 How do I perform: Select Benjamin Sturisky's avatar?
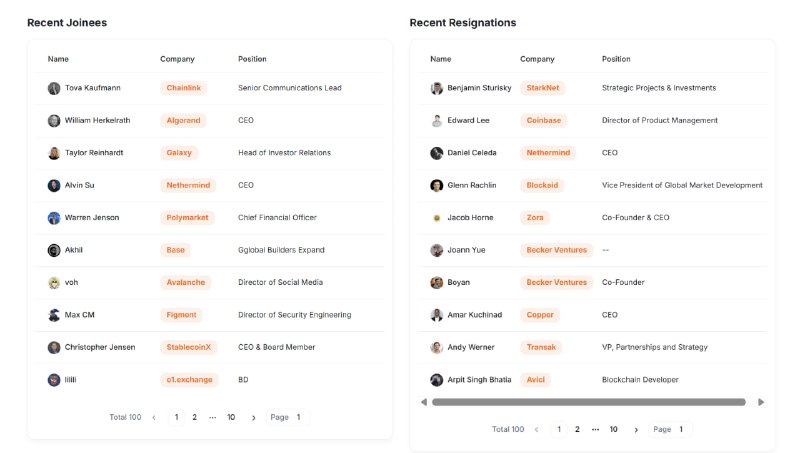(x=436, y=88)
